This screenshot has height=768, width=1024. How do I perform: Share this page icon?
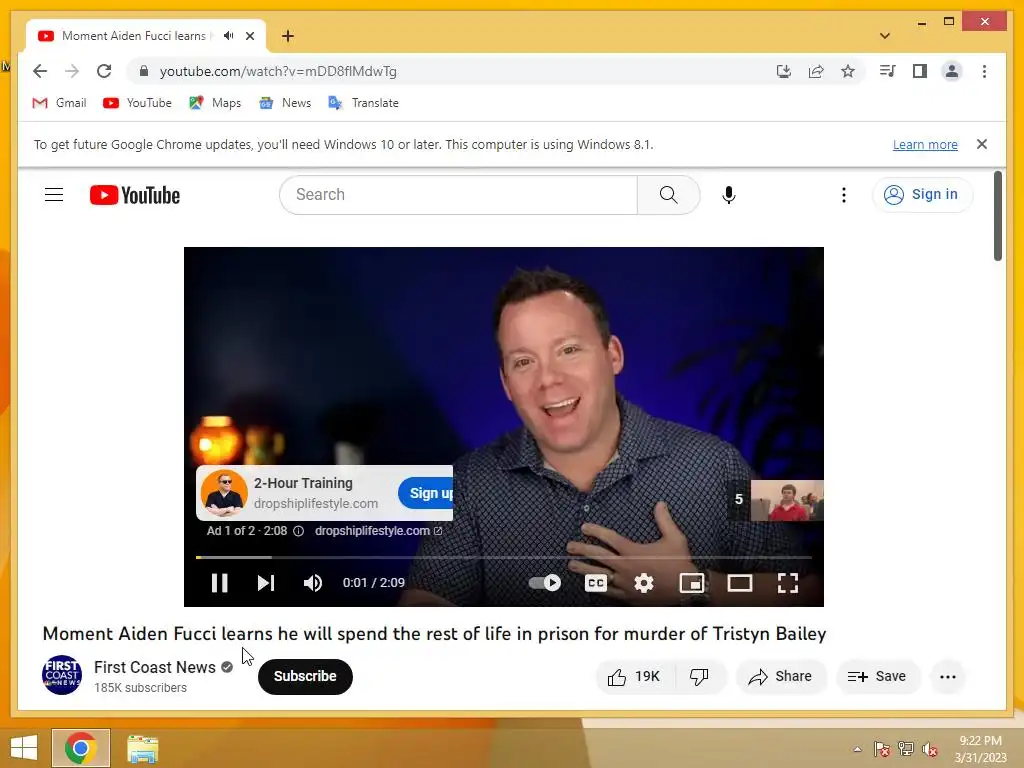click(816, 71)
